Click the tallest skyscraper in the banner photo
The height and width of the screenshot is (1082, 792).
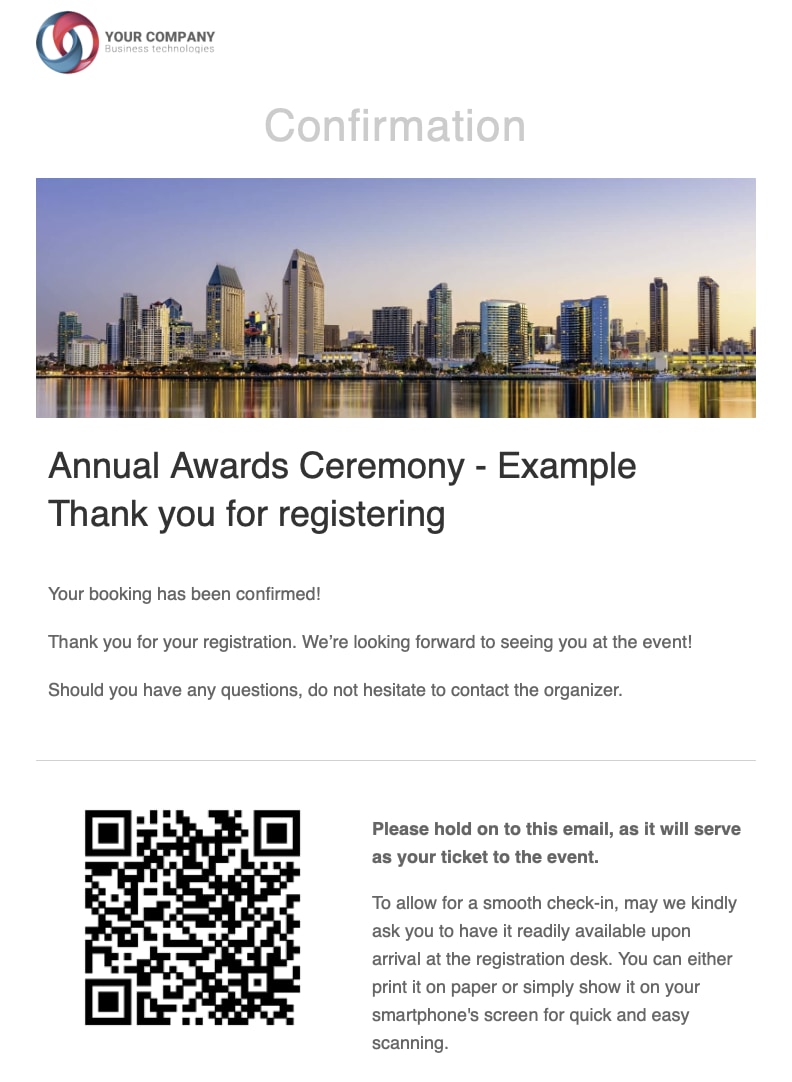pyautogui.click(x=302, y=300)
